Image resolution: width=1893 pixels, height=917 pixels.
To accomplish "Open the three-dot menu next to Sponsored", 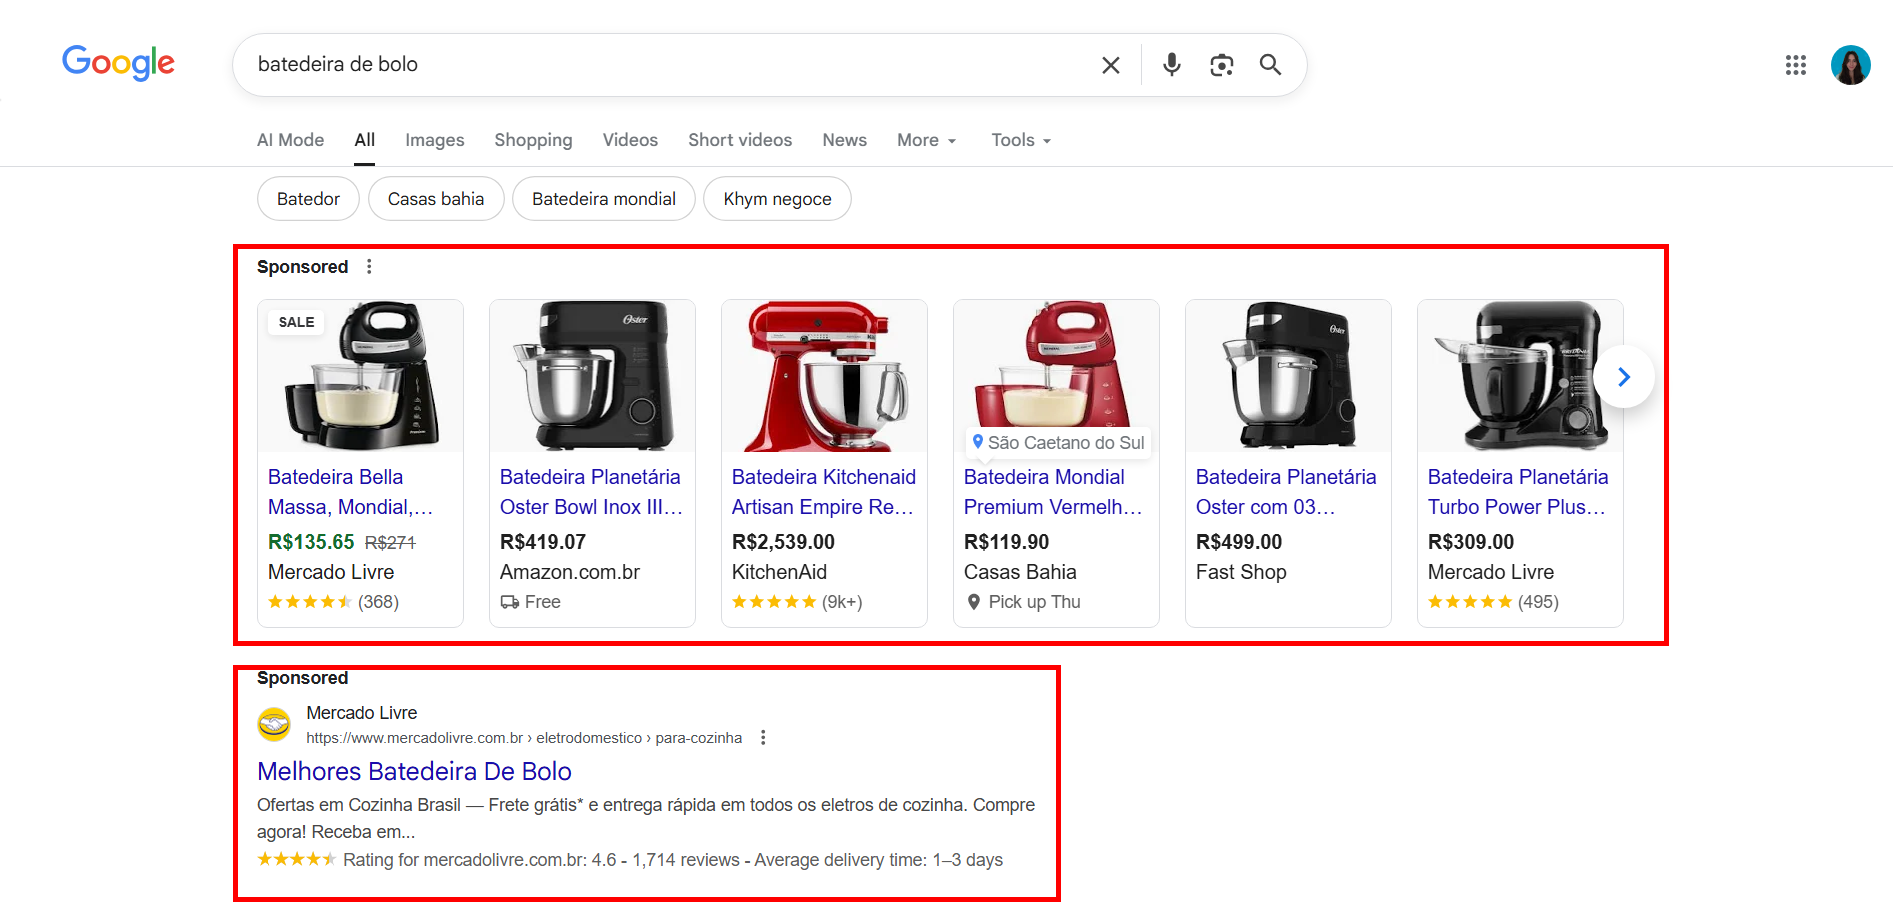I will click(x=369, y=266).
